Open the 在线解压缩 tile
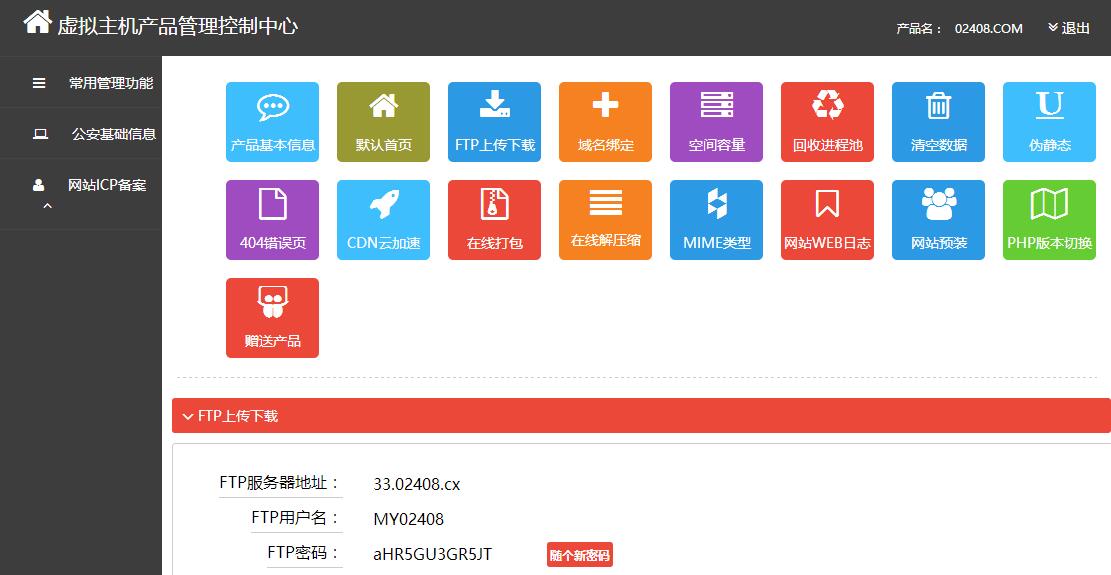This screenshot has height=575, width=1111. pos(605,220)
